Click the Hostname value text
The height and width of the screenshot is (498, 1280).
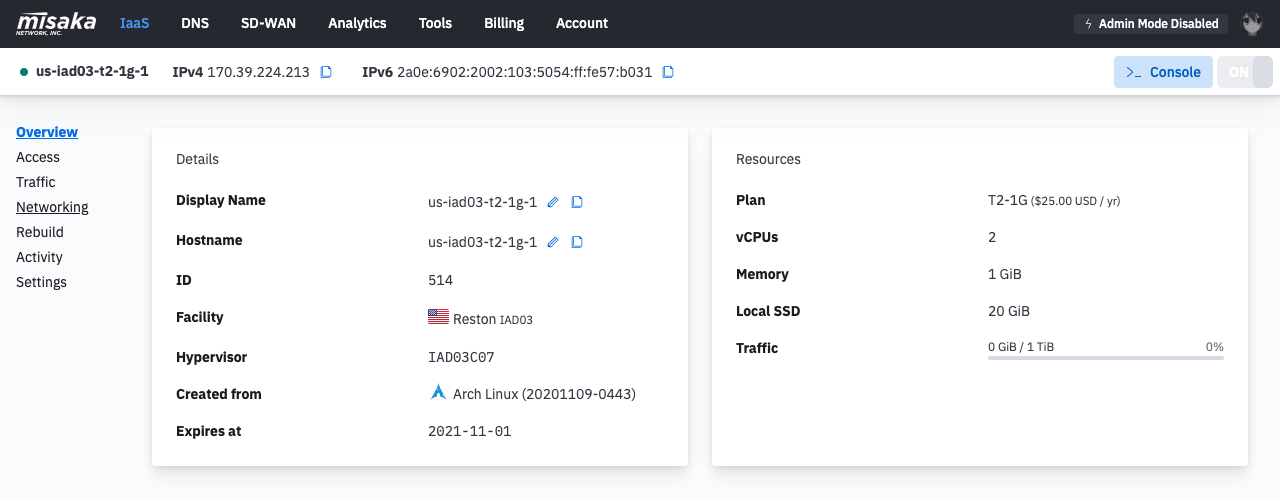tap(482, 242)
